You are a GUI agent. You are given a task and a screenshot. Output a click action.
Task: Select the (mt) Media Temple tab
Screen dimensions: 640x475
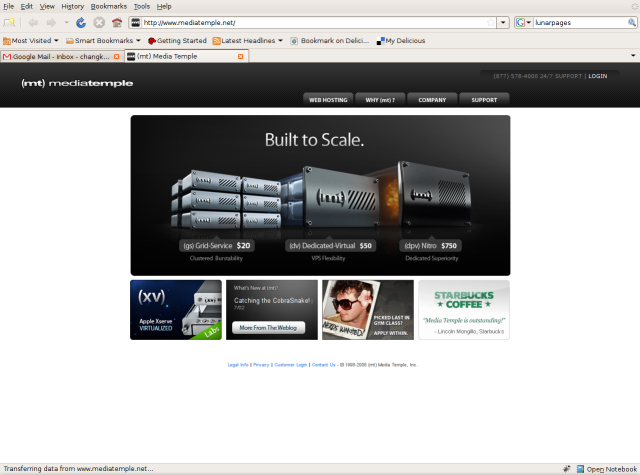(x=187, y=56)
